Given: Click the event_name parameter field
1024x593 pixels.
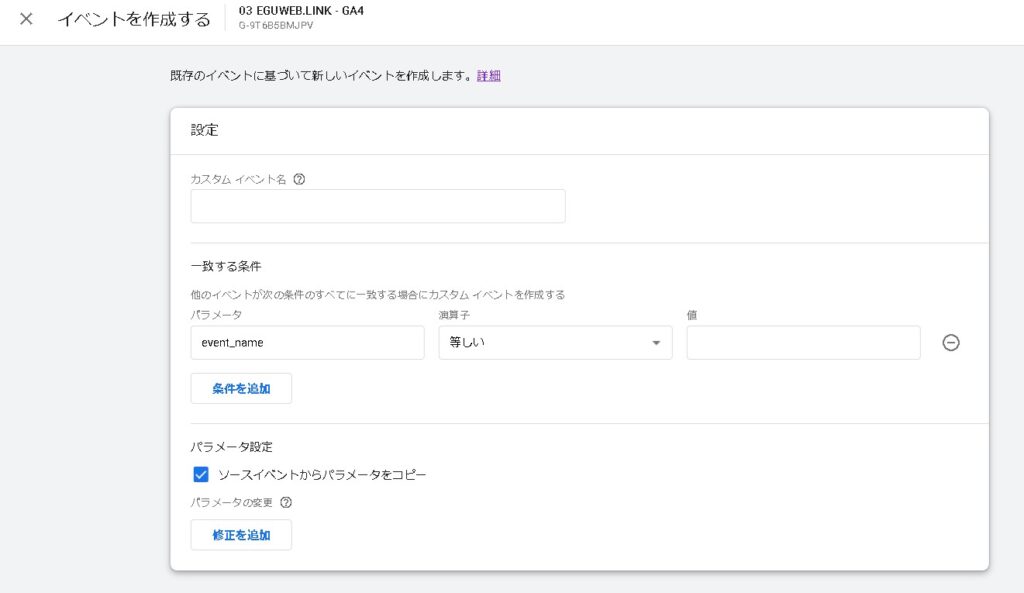Looking at the screenshot, I should pyautogui.click(x=307, y=343).
